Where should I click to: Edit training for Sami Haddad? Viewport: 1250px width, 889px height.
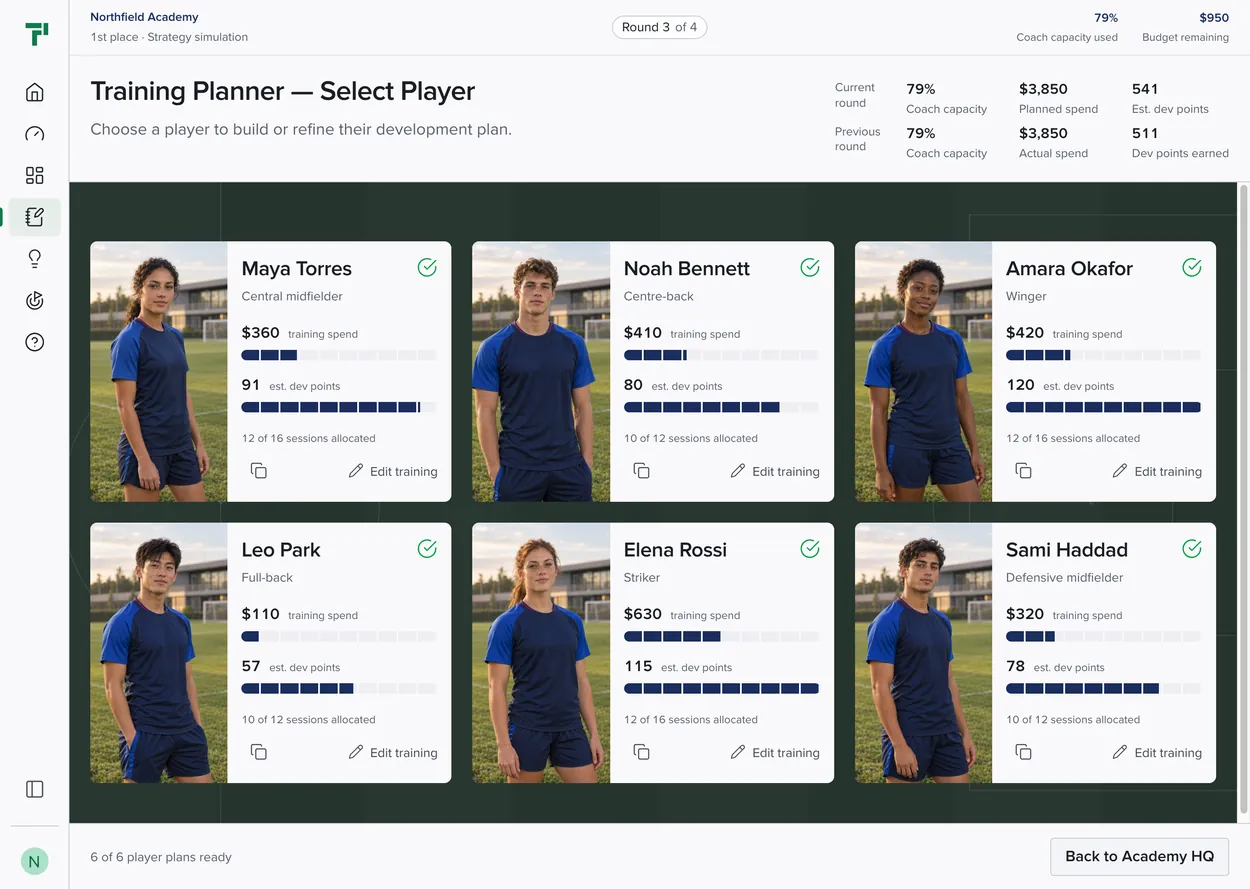coord(1157,752)
